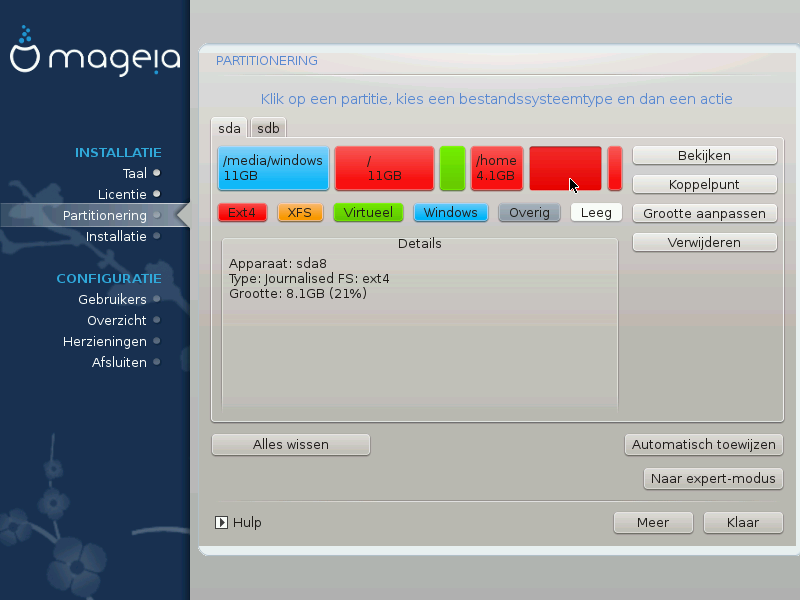Switch to expert mode with Naar expert-modus
The height and width of the screenshot is (600, 800).
[713, 478]
